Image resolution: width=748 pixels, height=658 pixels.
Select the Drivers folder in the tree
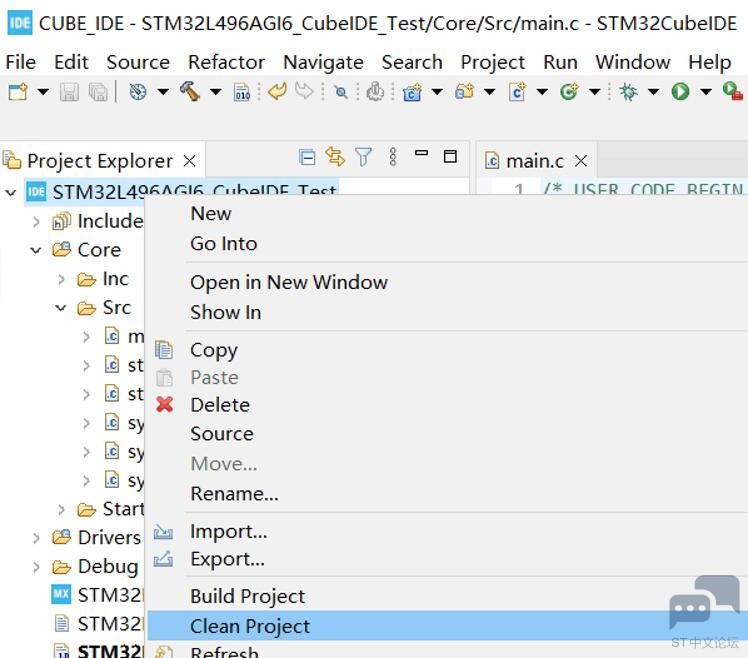tap(109, 538)
